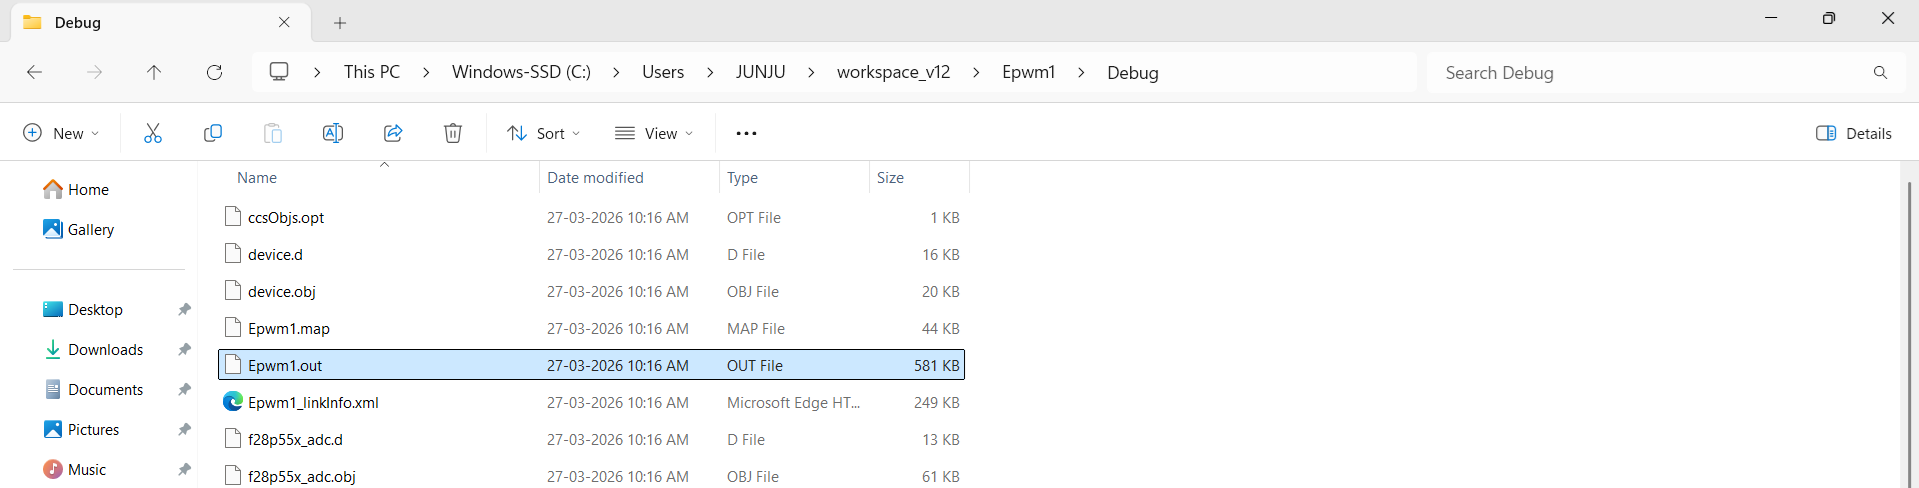Screen dimensions: 1919x488
Task: Click the Edge icon of Epwm1_linkInfo.xml
Action: pyautogui.click(x=233, y=402)
